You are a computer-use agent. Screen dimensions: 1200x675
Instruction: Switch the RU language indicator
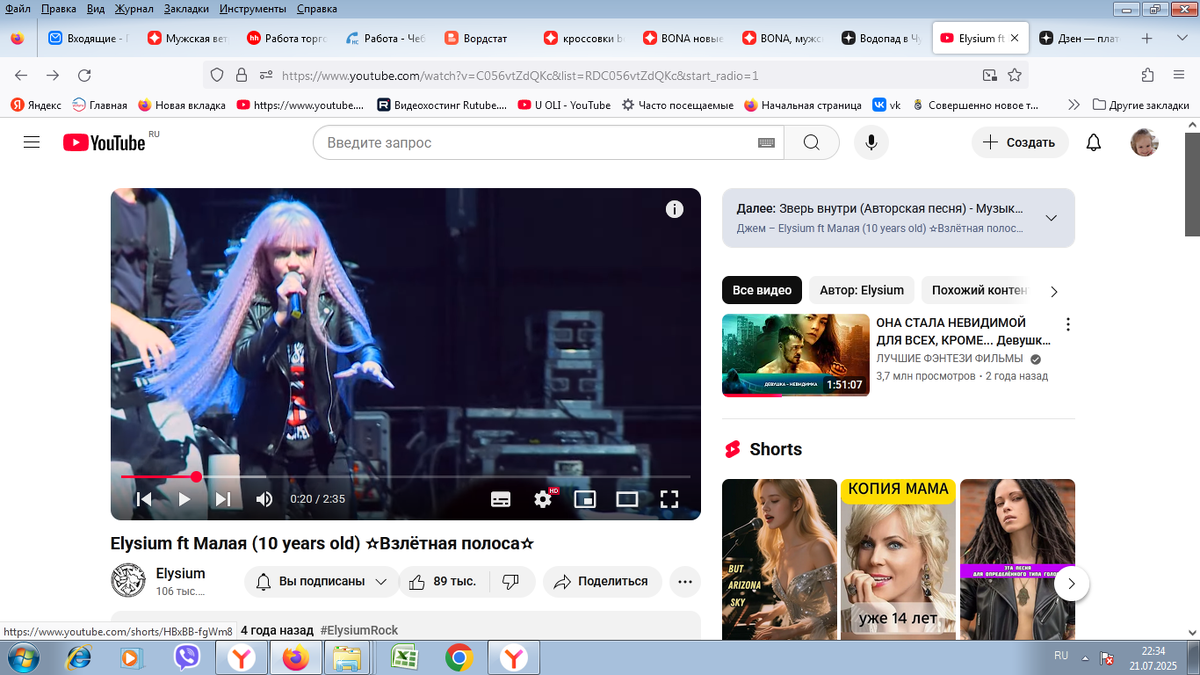point(1061,656)
